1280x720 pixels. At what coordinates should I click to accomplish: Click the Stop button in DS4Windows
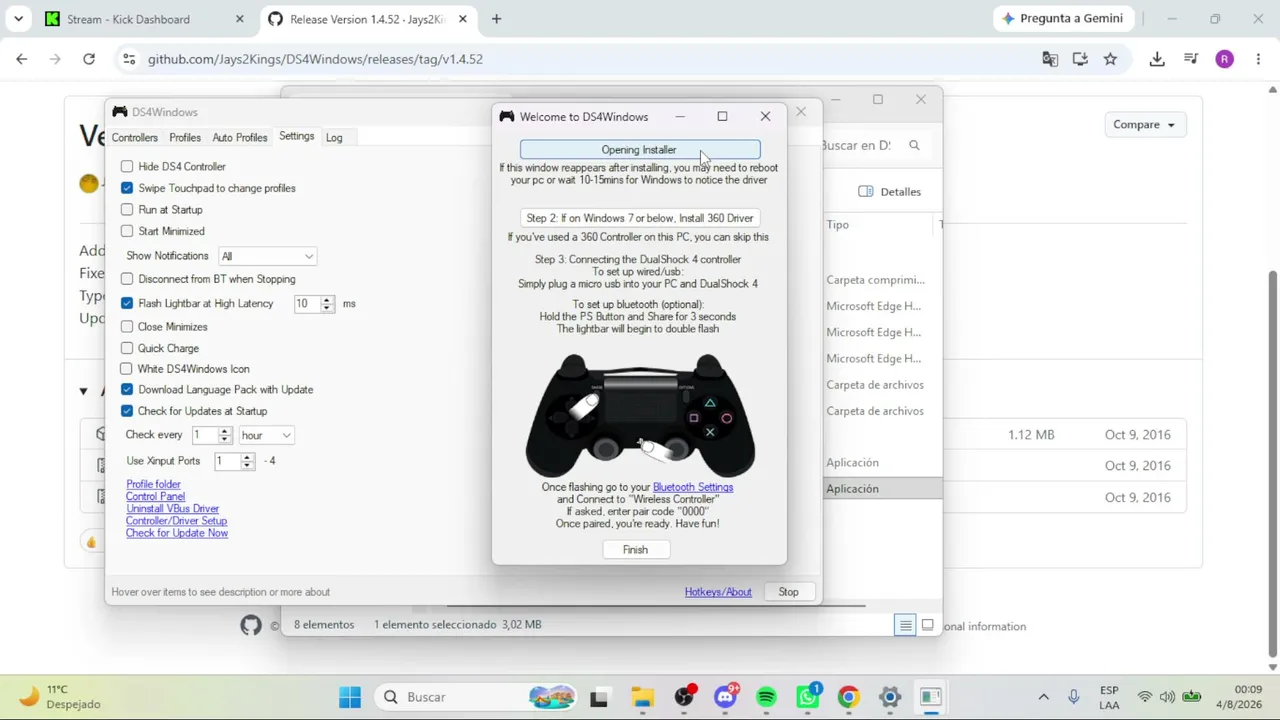click(x=788, y=592)
